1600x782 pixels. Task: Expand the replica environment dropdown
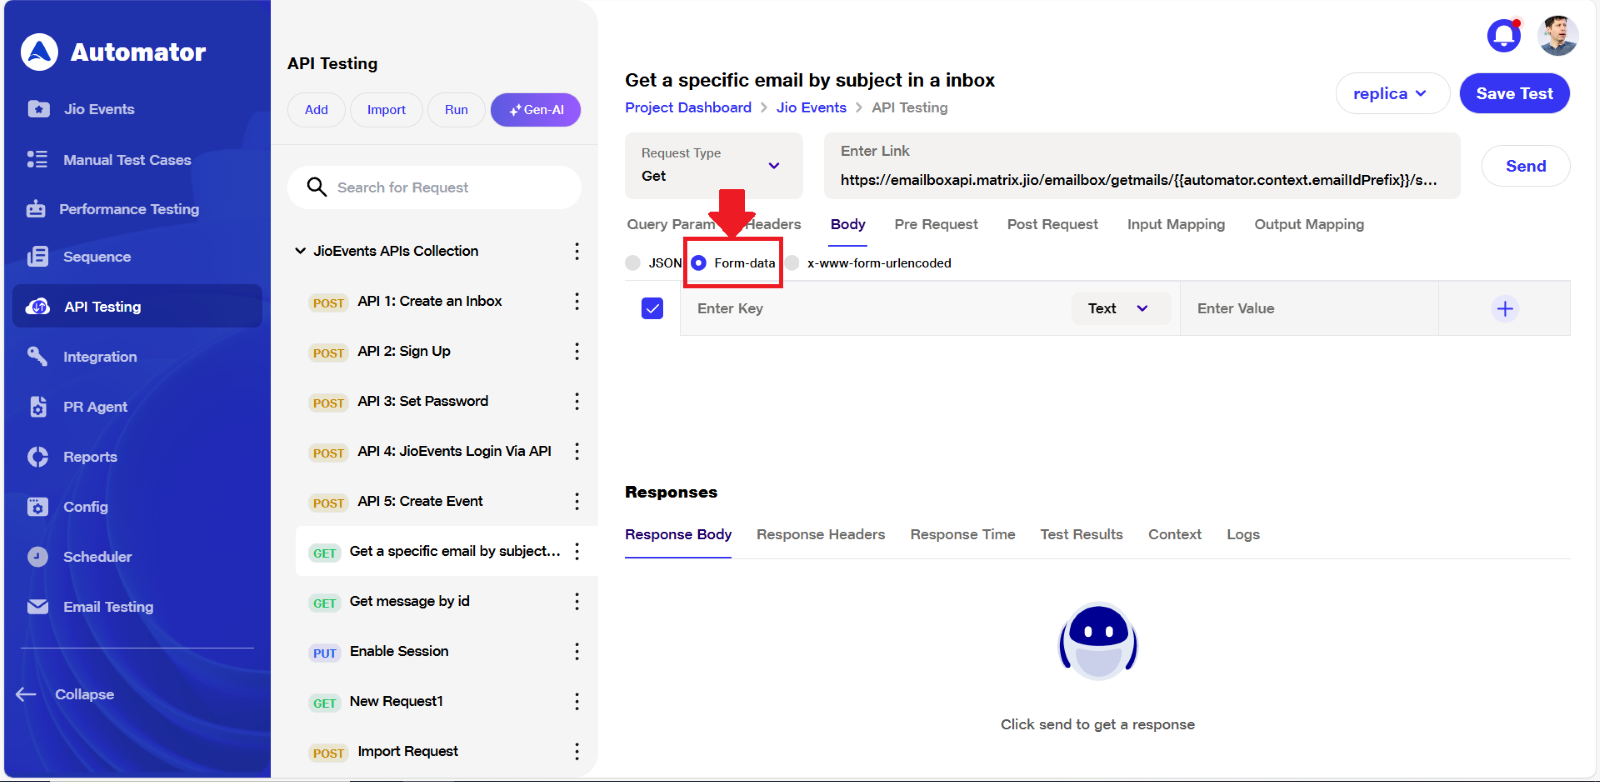point(1392,94)
